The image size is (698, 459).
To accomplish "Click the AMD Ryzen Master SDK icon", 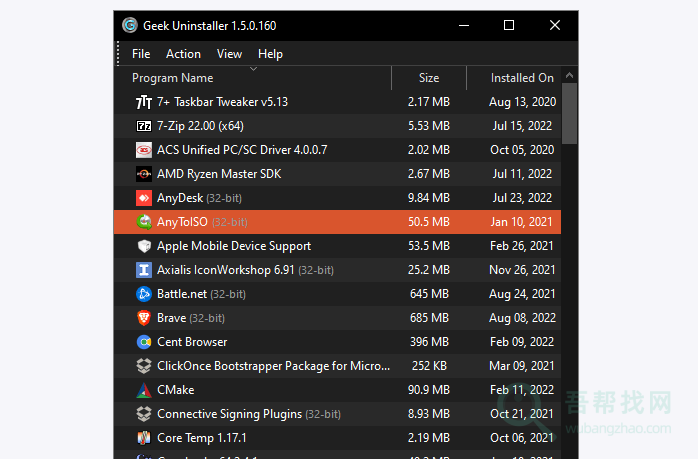I will click(144, 174).
